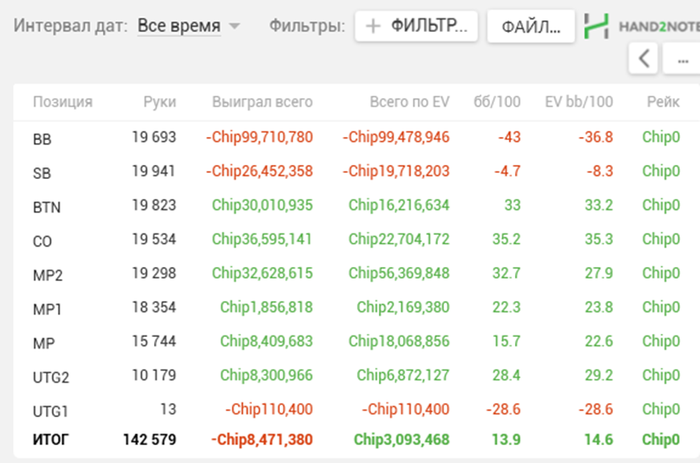
Task: Click the 'Рейк' column header
Action: (663, 101)
